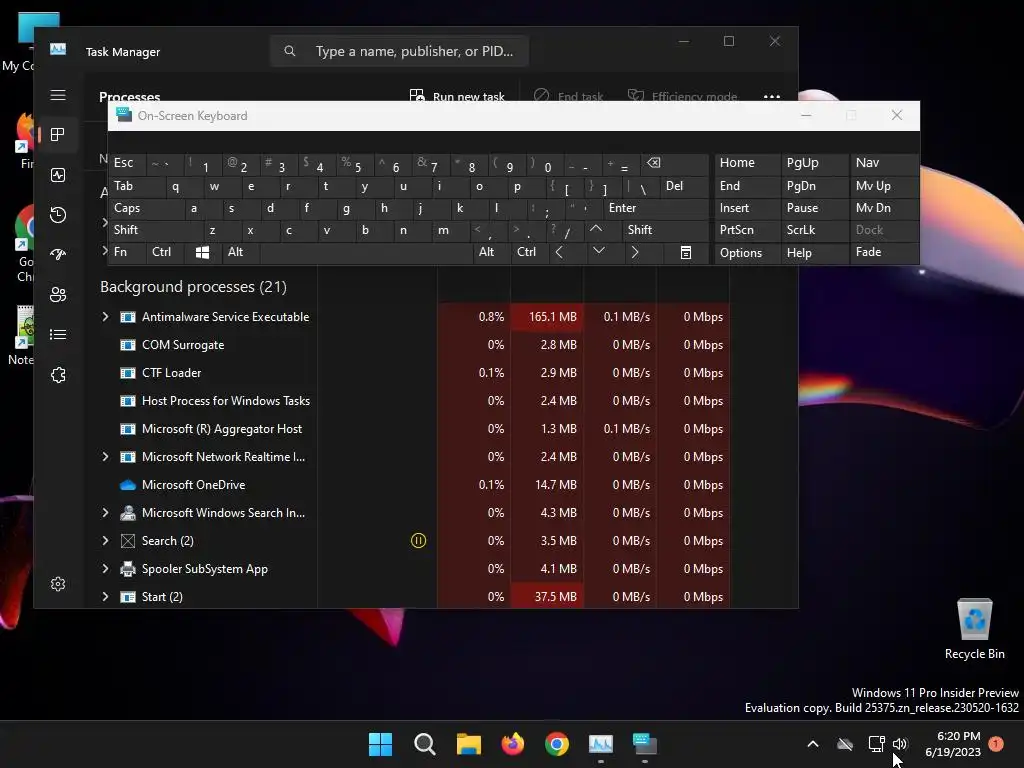Click the Help key on keyboard

[x=814, y=253]
